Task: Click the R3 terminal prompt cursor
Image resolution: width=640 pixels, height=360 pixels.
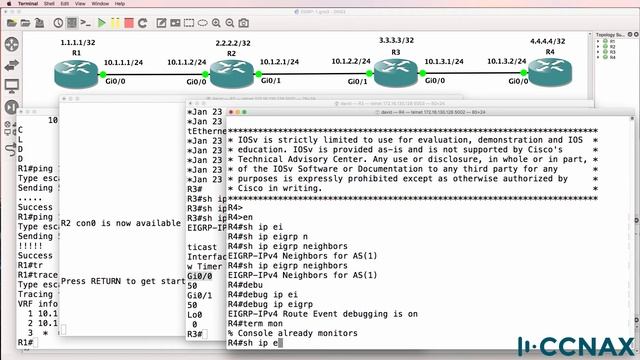Action: [205, 334]
